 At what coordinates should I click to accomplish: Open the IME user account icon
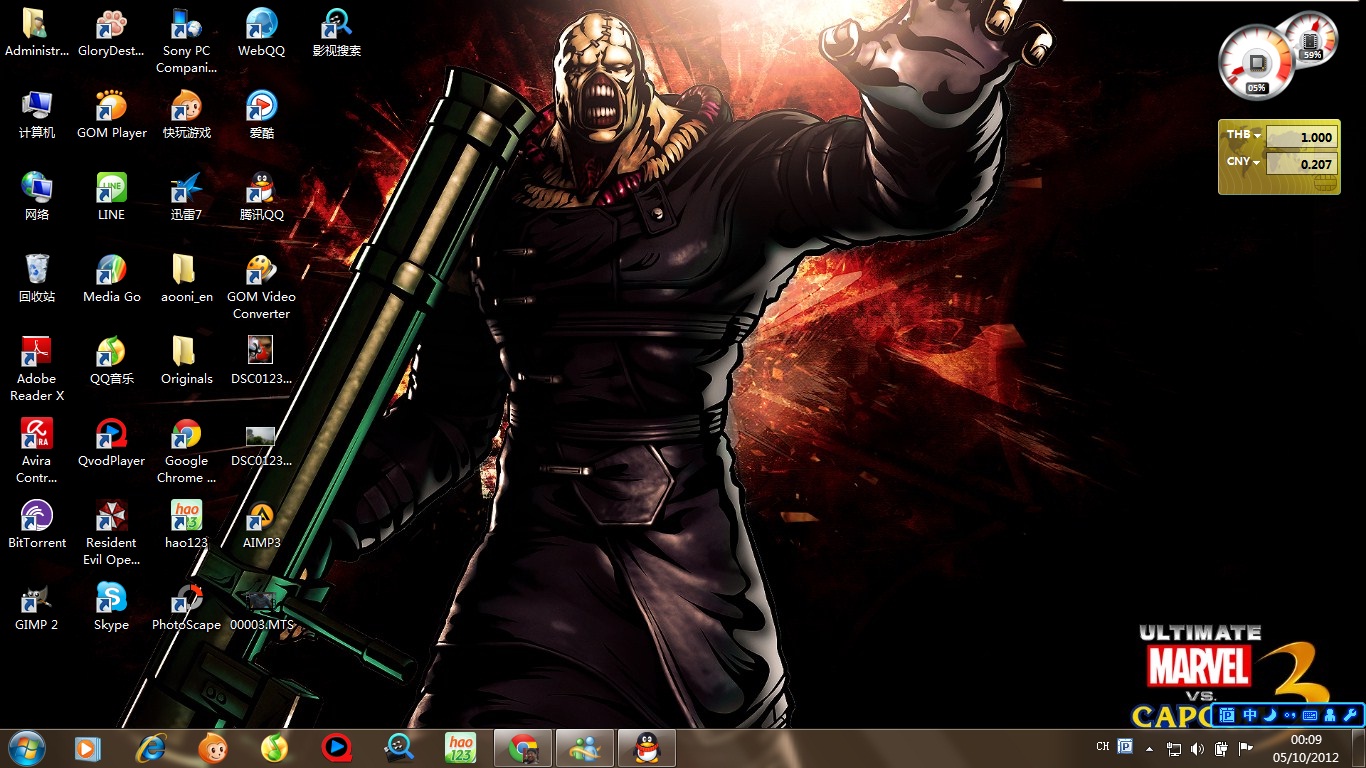[1330, 715]
